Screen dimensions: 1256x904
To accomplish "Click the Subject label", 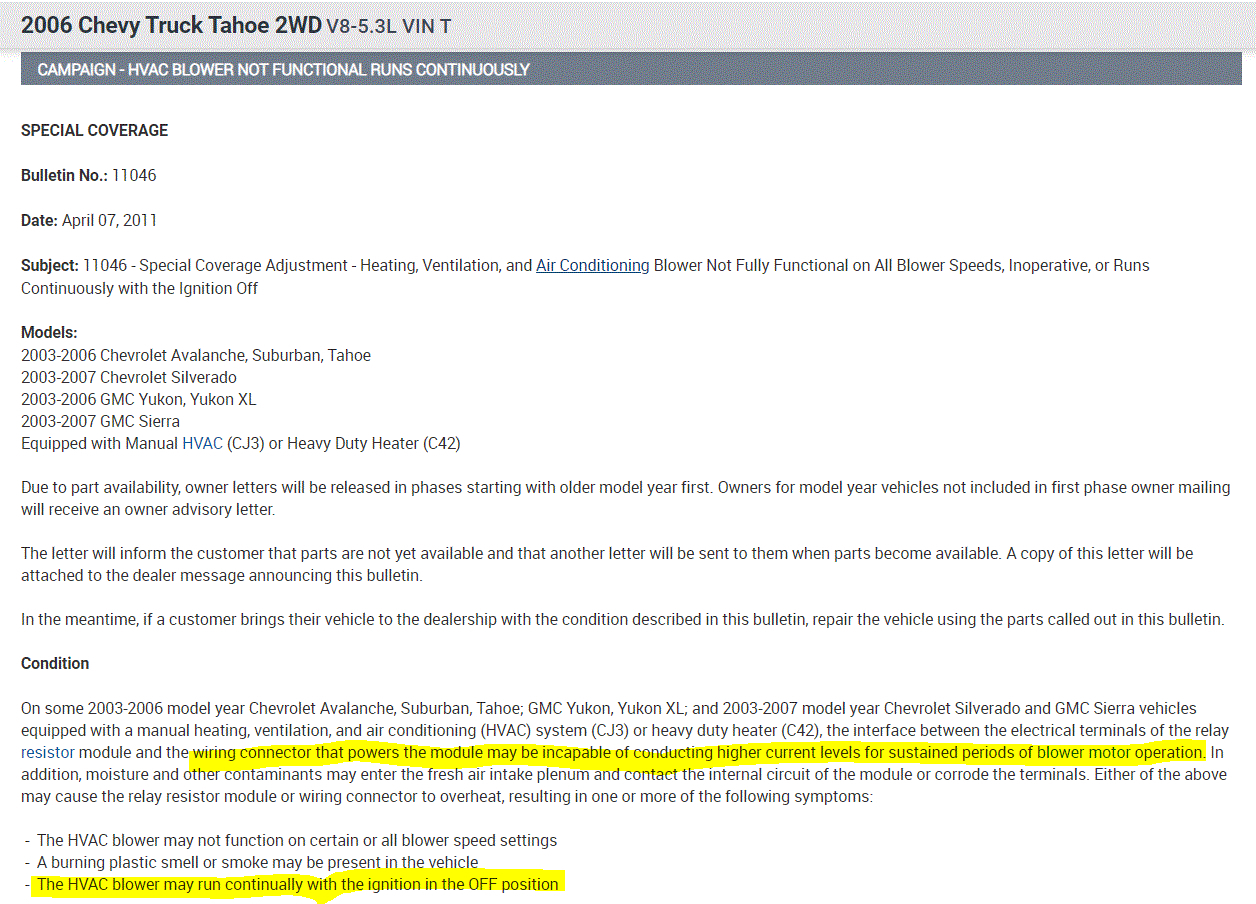I will pos(50,266).
